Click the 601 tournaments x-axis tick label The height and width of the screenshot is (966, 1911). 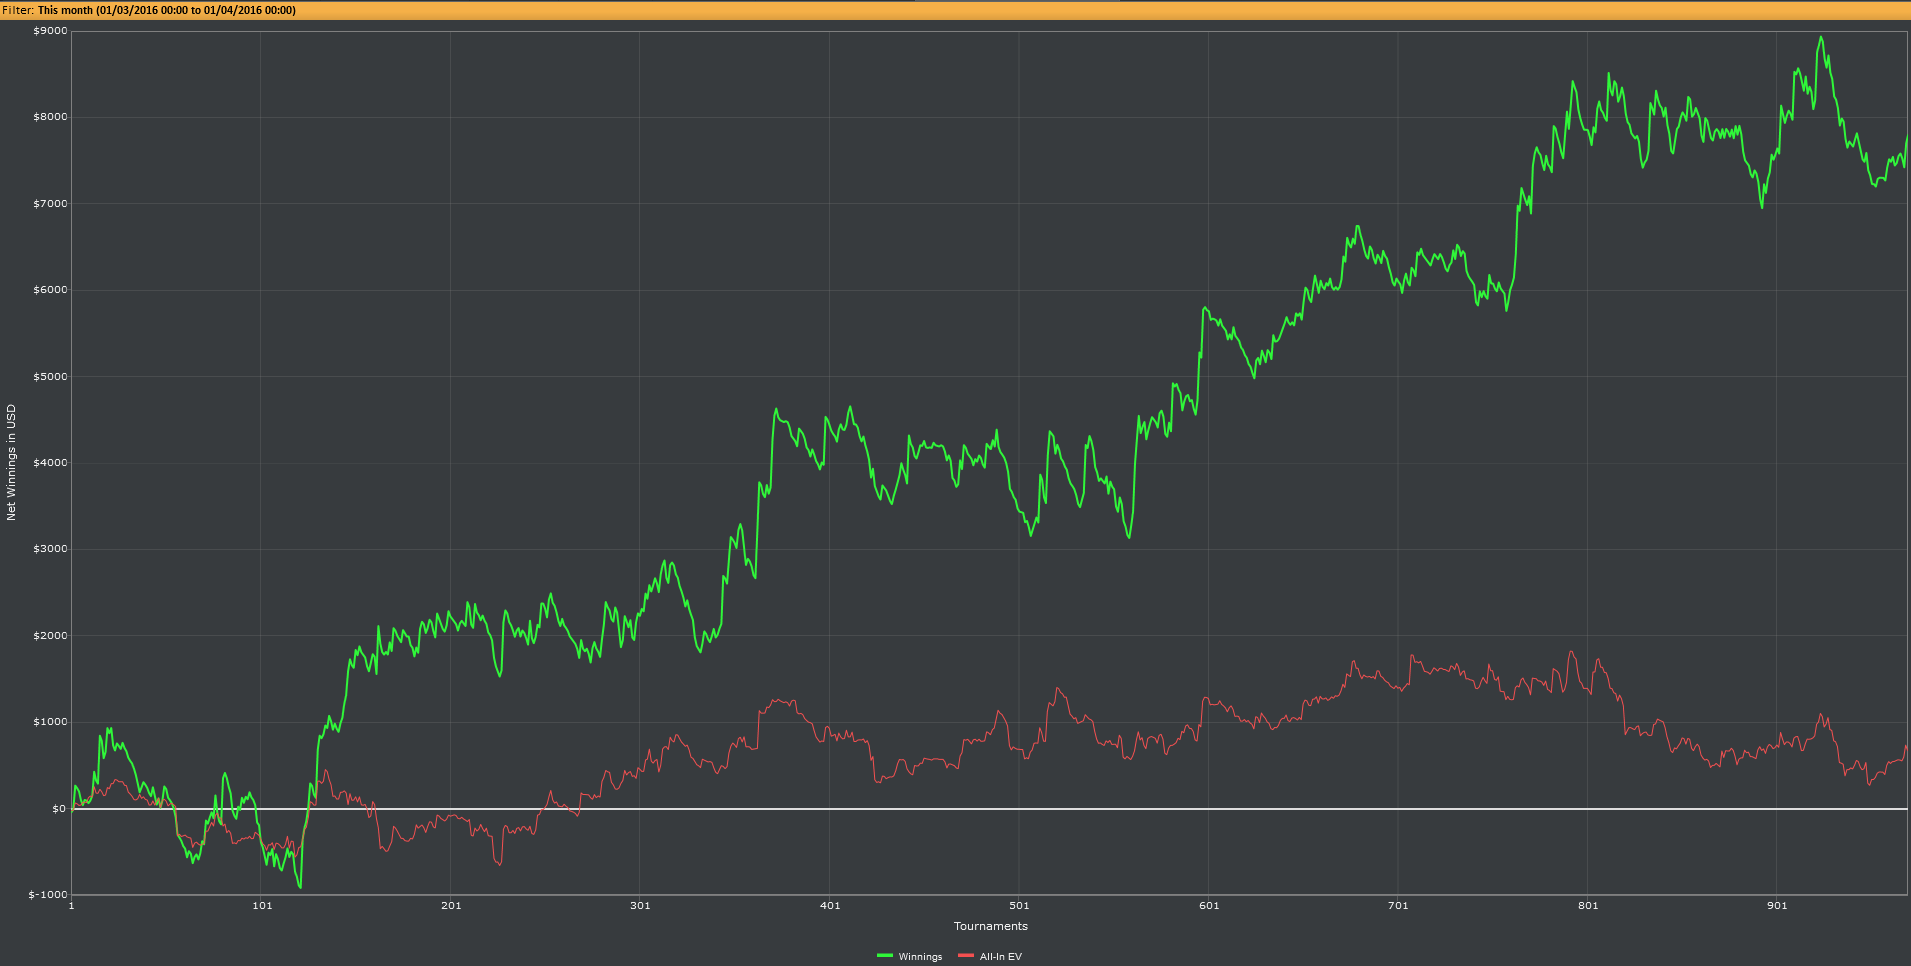point(1209,906)
